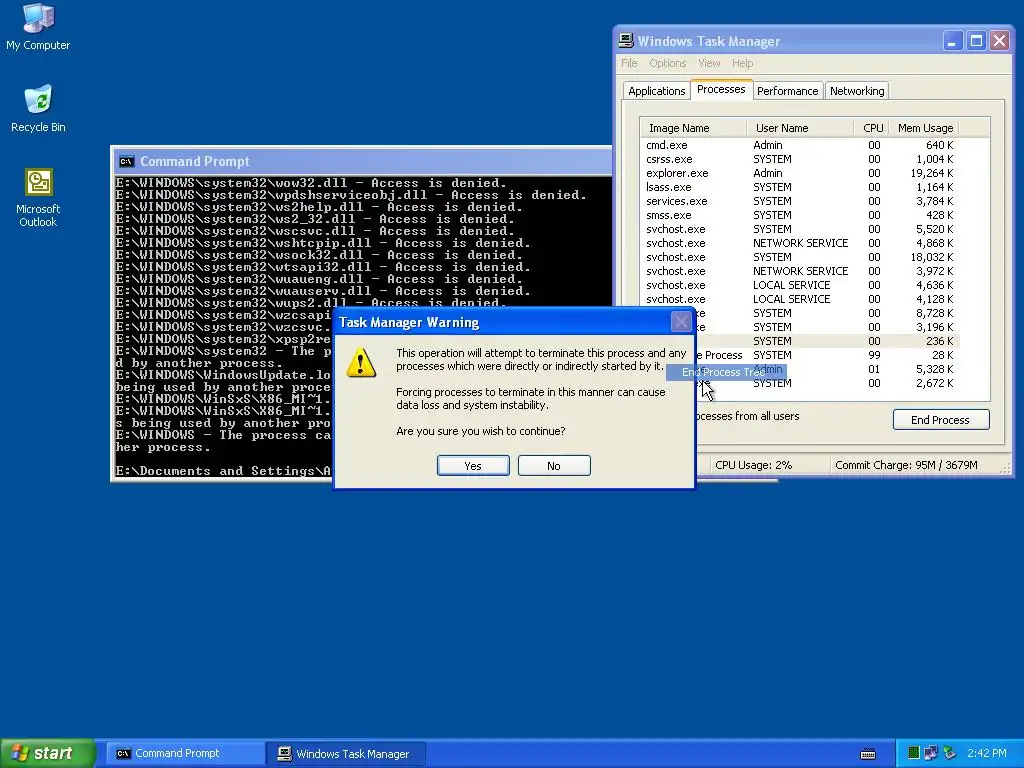Viewport: 1024px width, 768px height.
Task: Click the network computers tray icon
Action: (931, 753)
